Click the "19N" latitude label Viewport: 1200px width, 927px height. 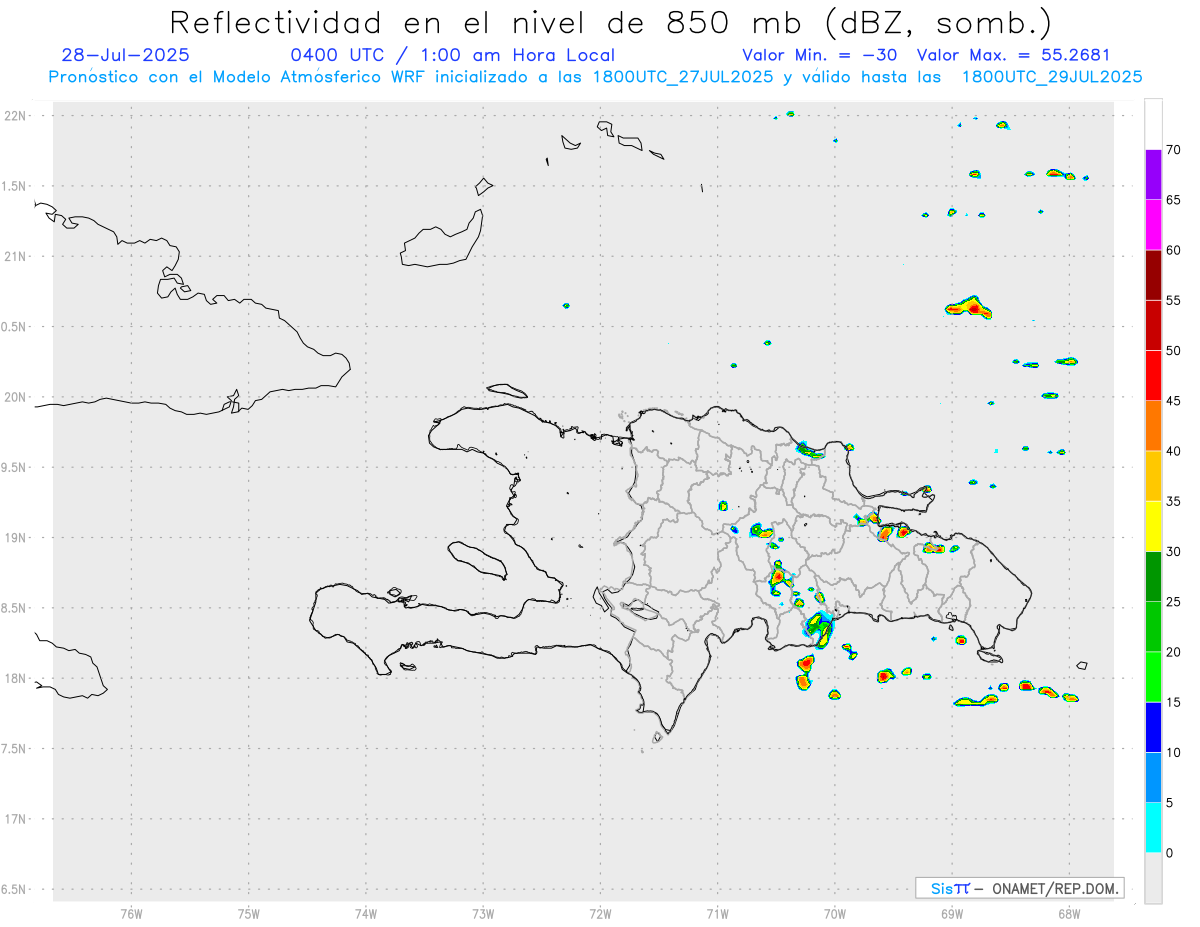pos(15,538)
